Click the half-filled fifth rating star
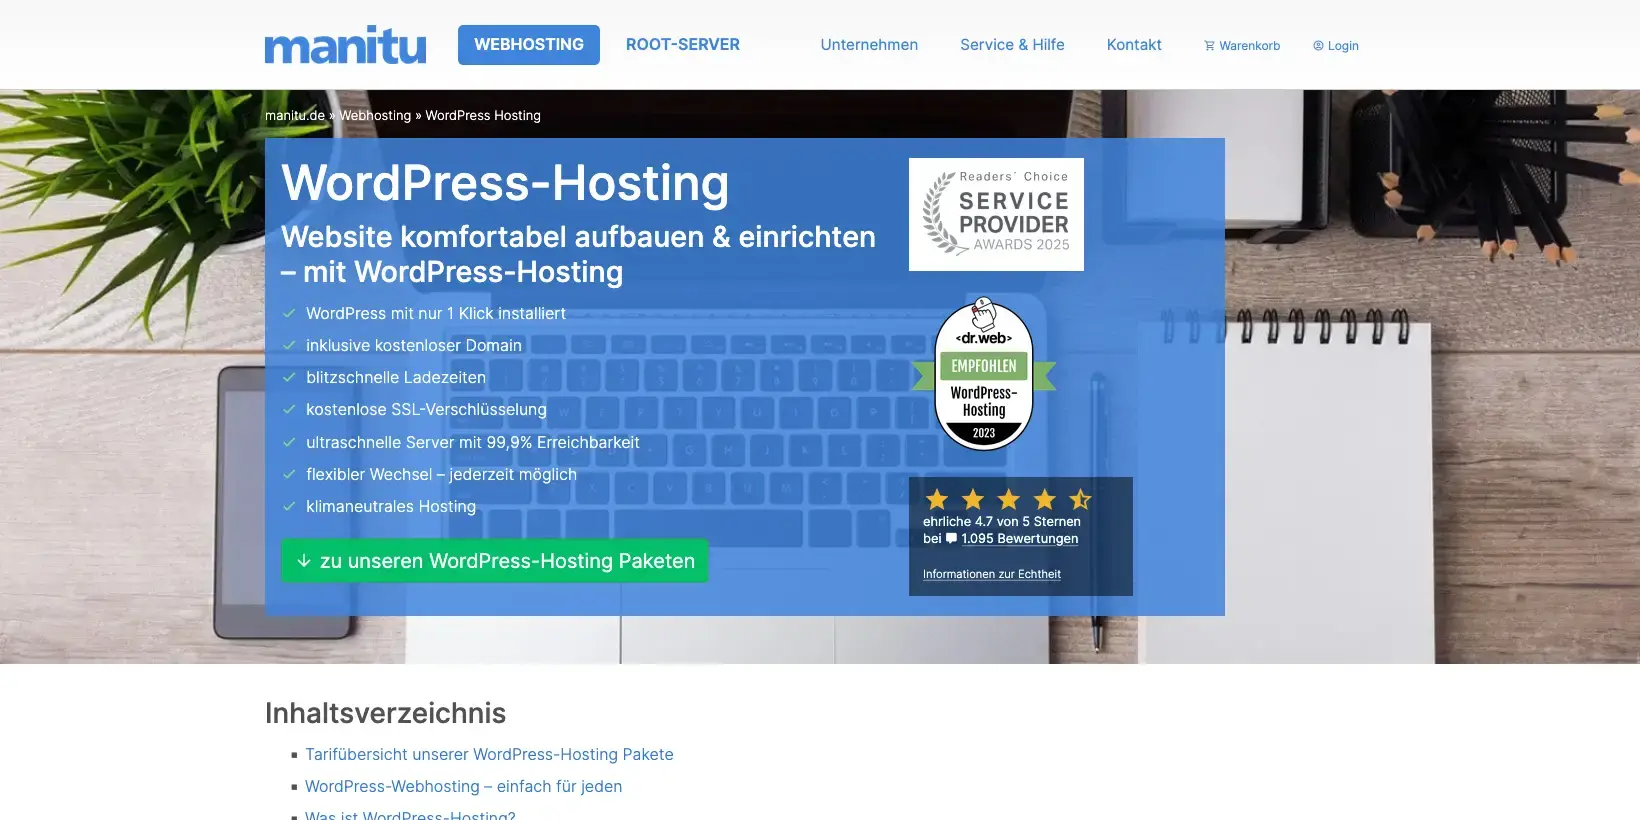The width and height of the screenshot is (1640, 820). [x=1080, y=499]
